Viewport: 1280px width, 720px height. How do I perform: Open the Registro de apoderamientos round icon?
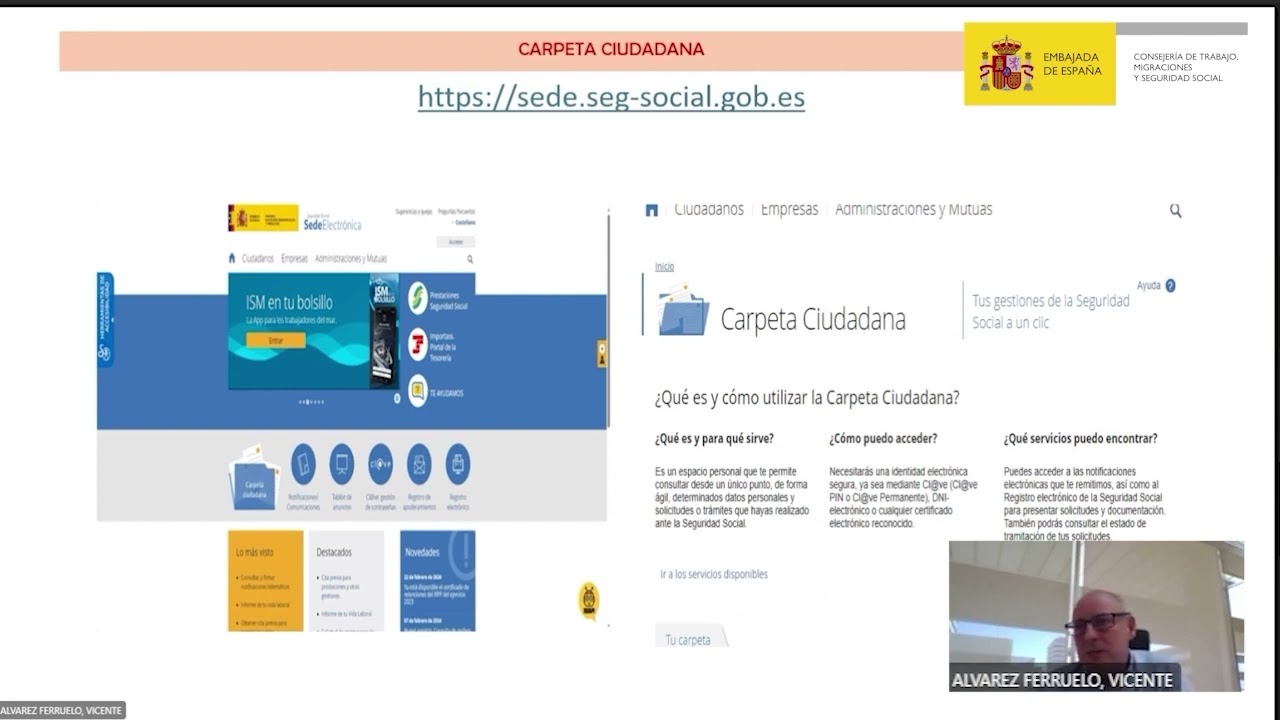420,464
